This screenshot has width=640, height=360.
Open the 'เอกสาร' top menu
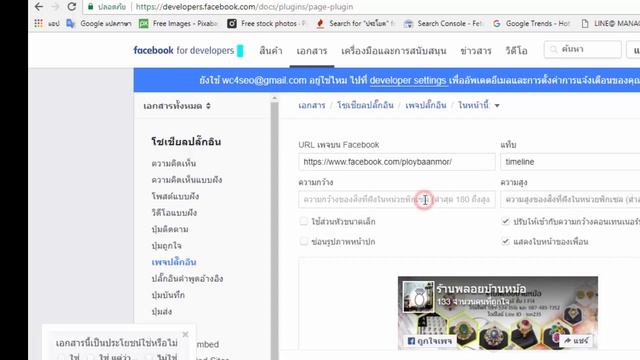click(312, 51)
